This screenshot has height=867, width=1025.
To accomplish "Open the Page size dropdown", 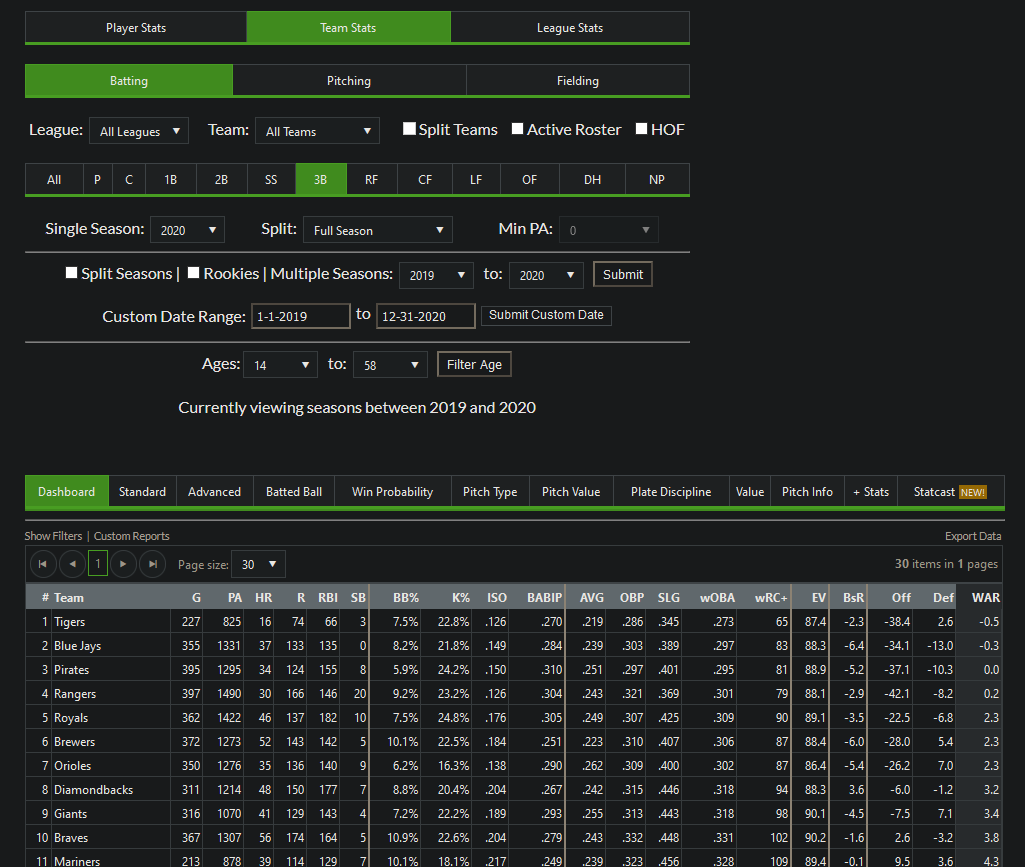I will click(x=258, y=564).
